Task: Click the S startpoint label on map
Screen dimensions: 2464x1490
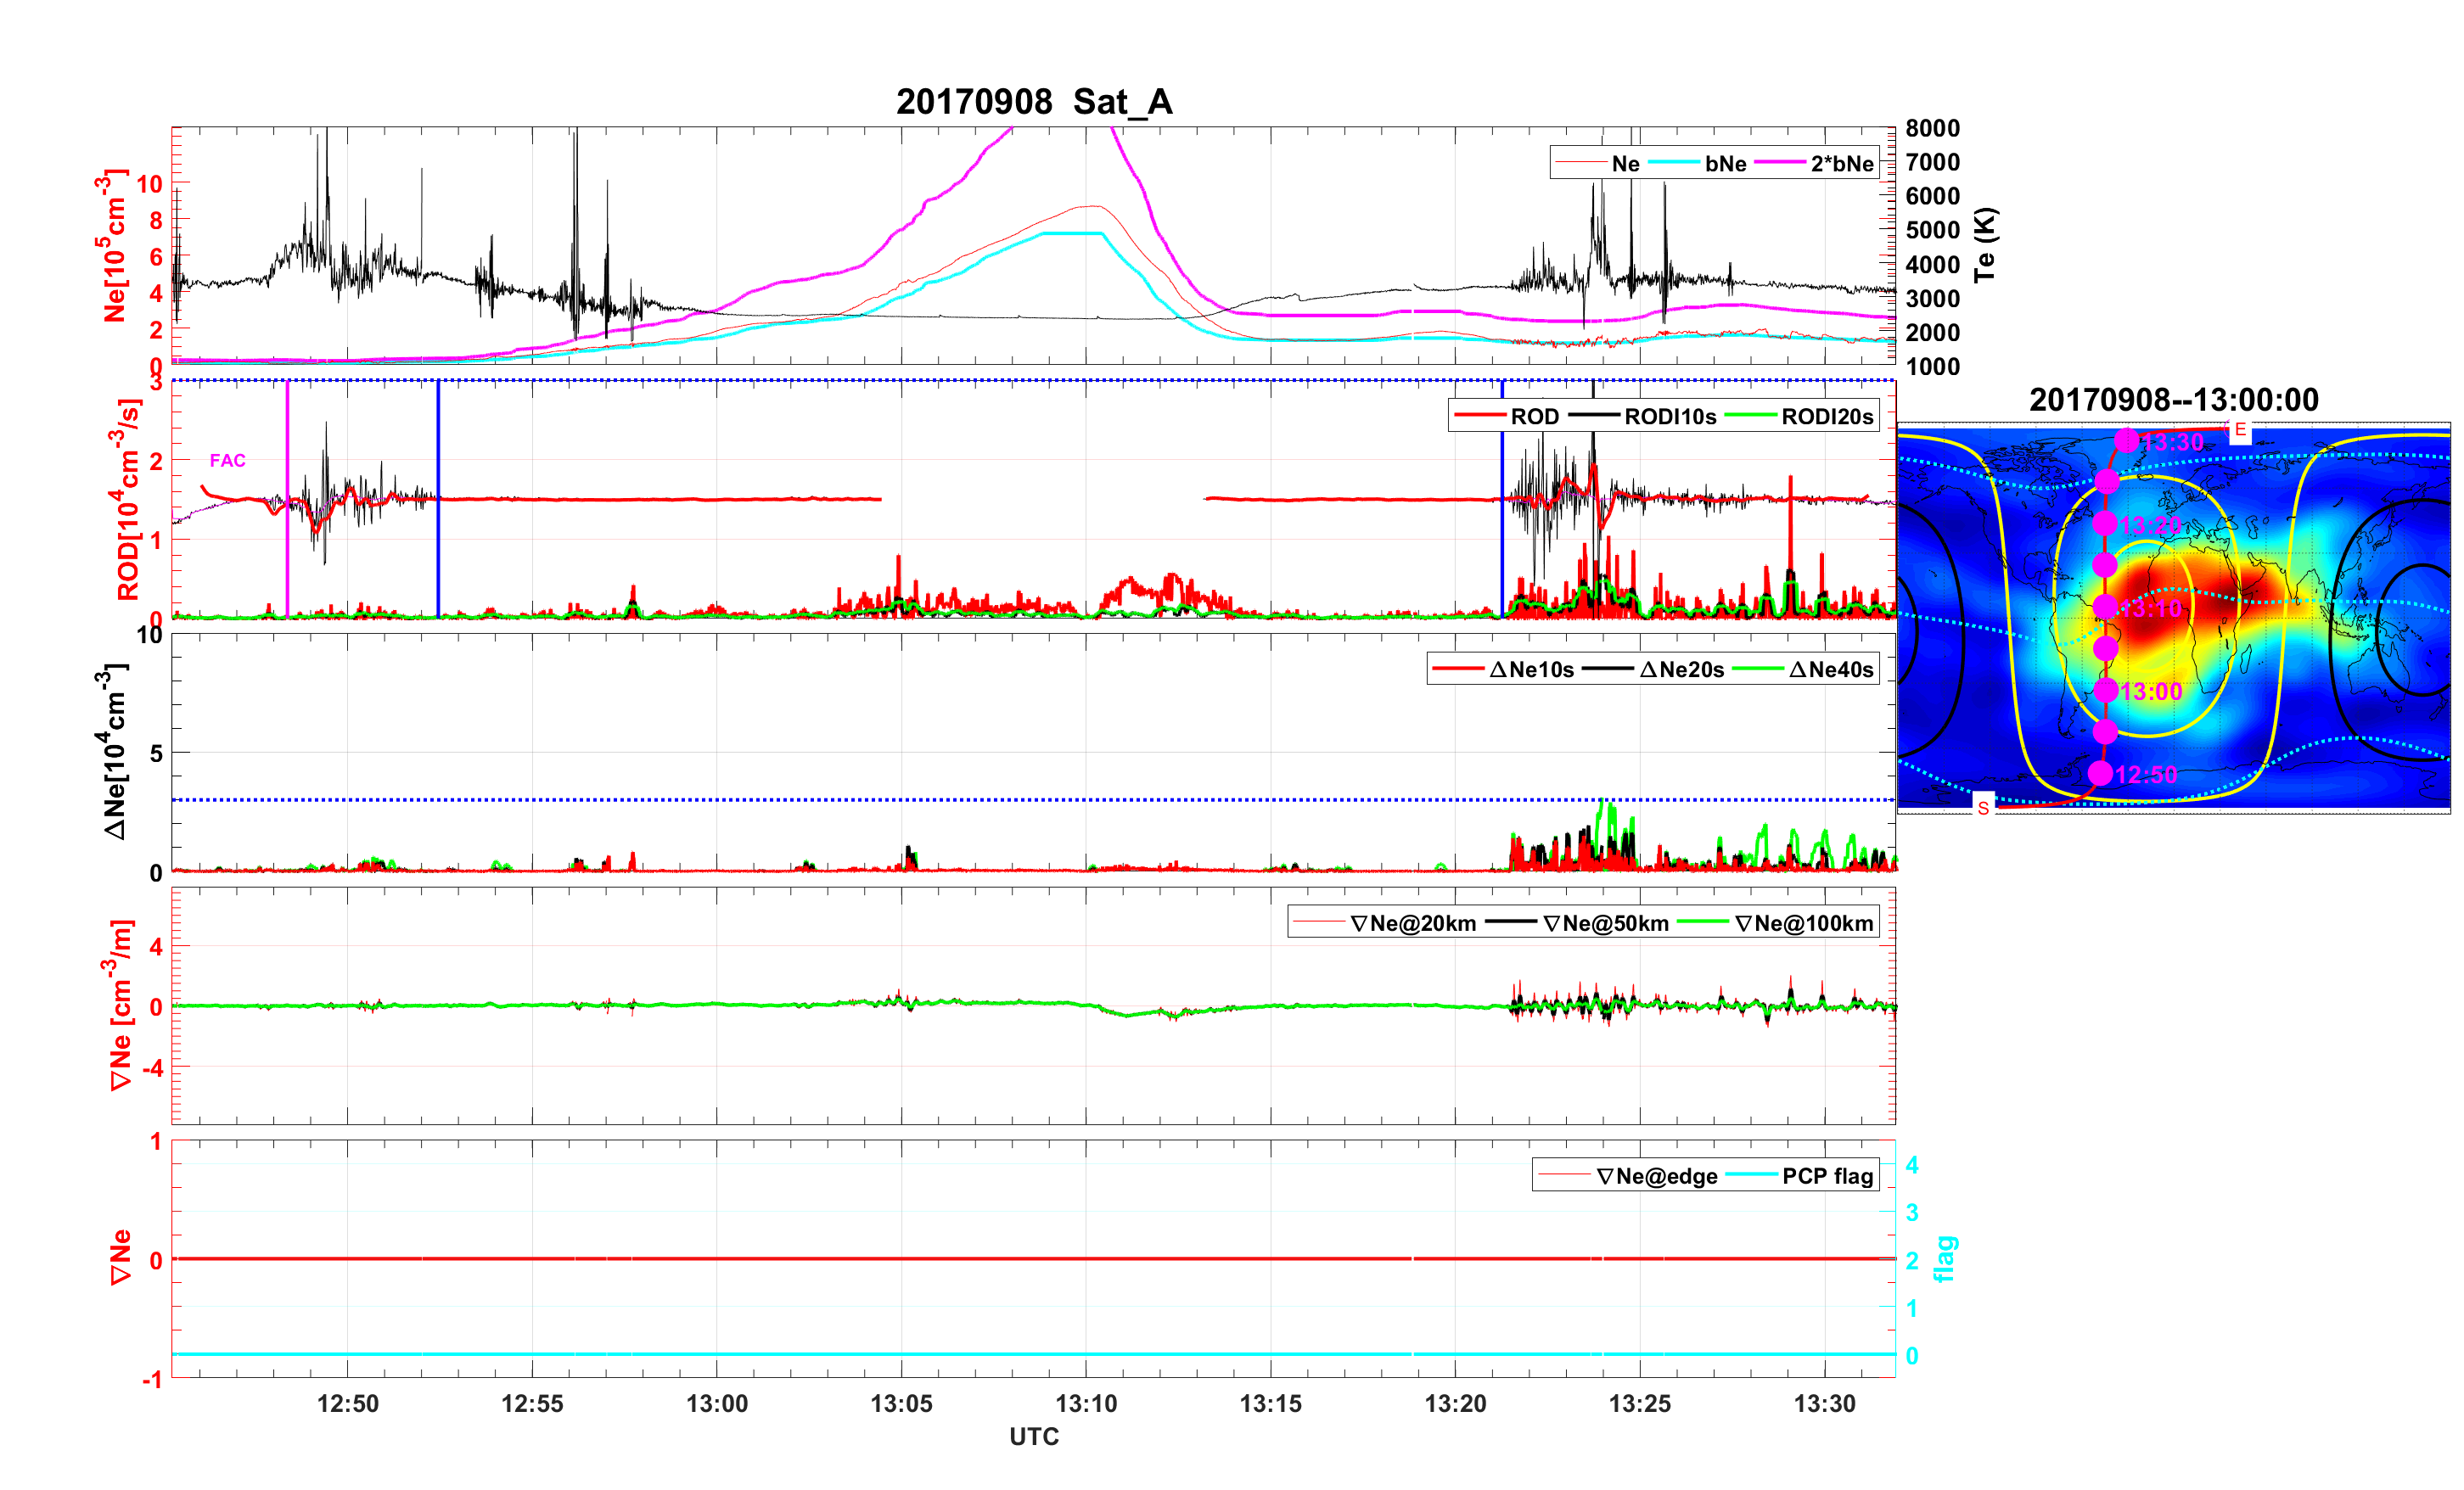Action: point(1983,808)
